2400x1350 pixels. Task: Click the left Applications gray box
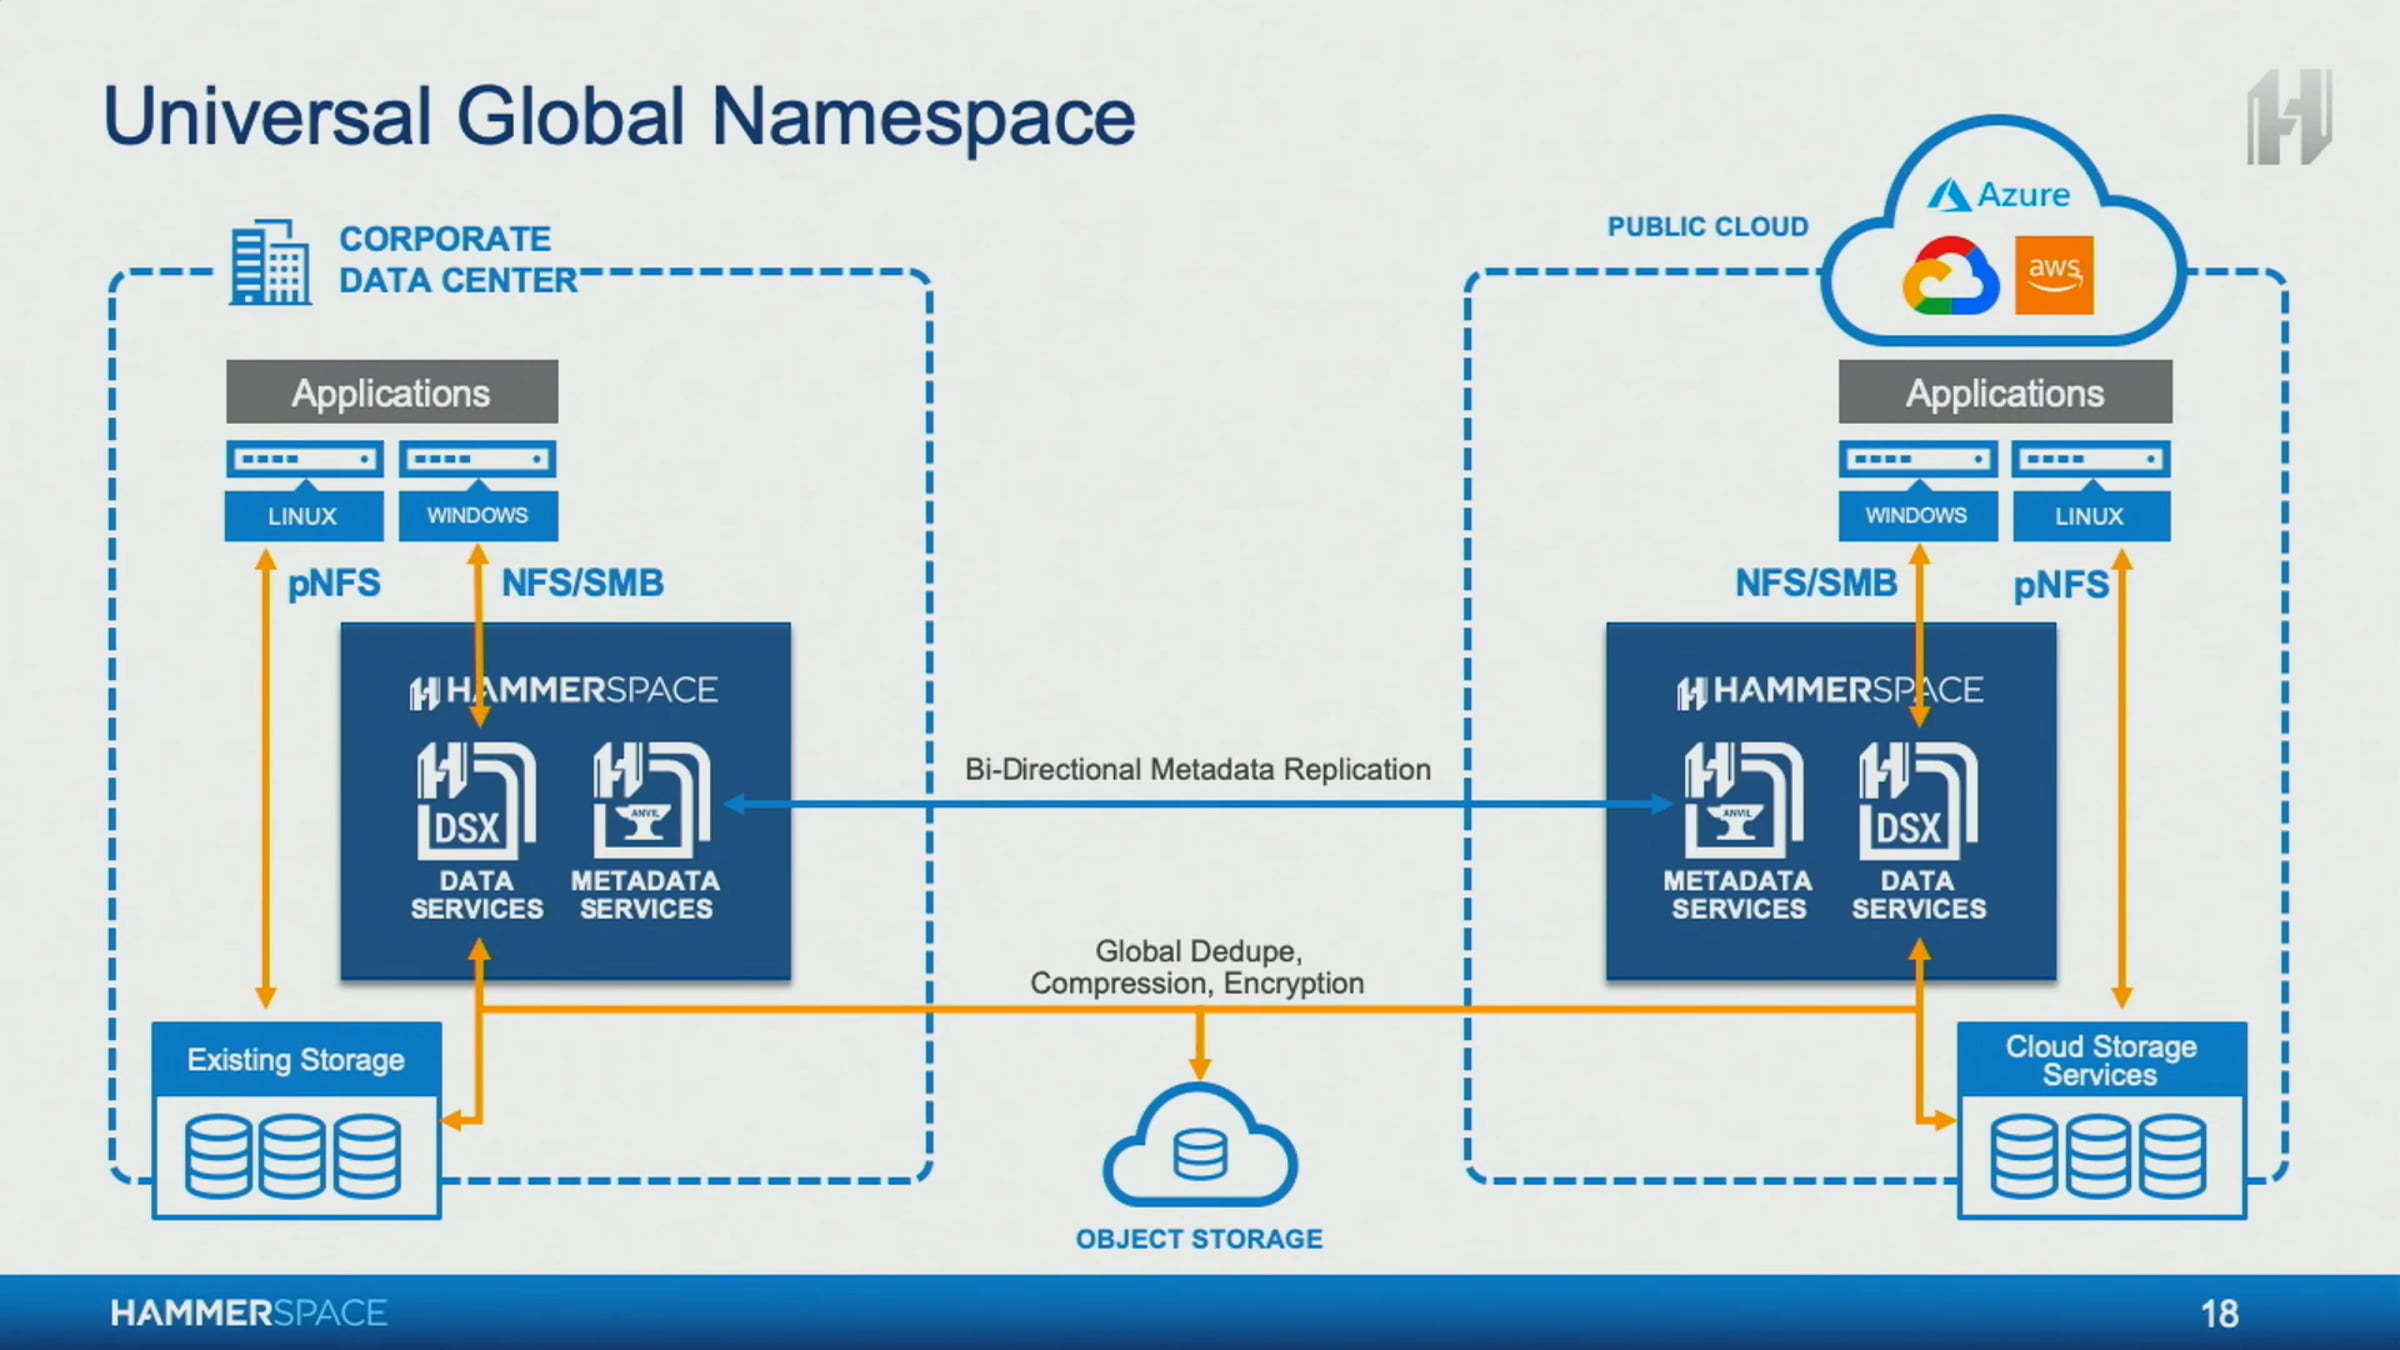click(x=391, y=392)
